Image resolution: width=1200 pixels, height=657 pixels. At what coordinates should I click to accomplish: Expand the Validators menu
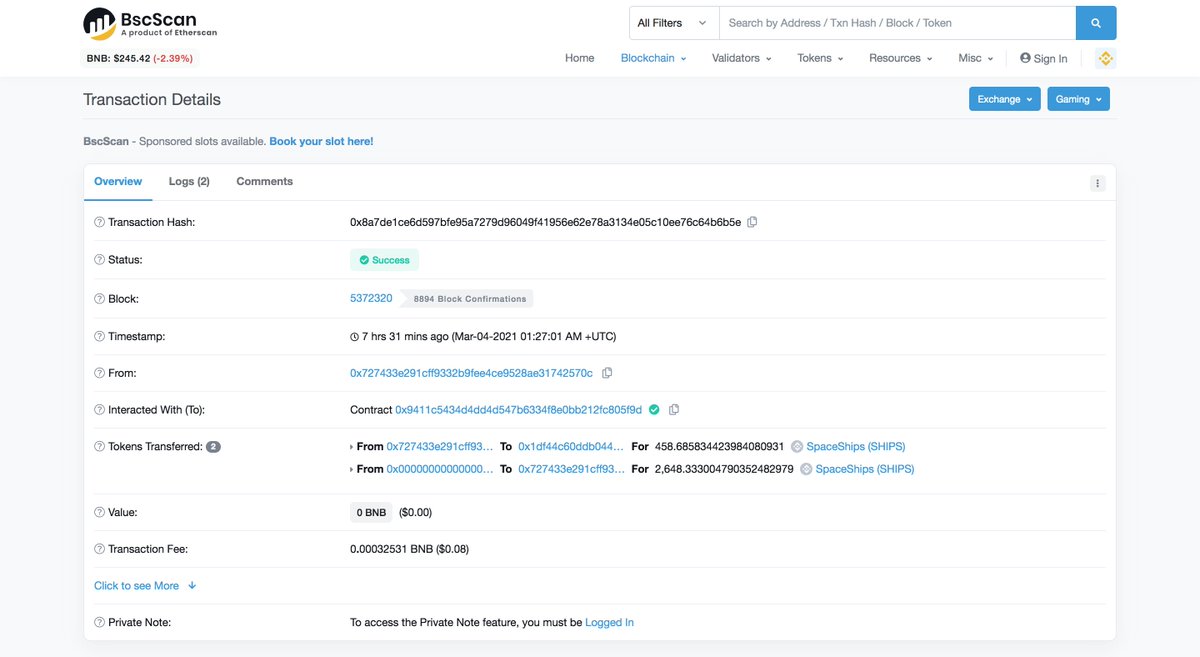[x=741, y=58]
